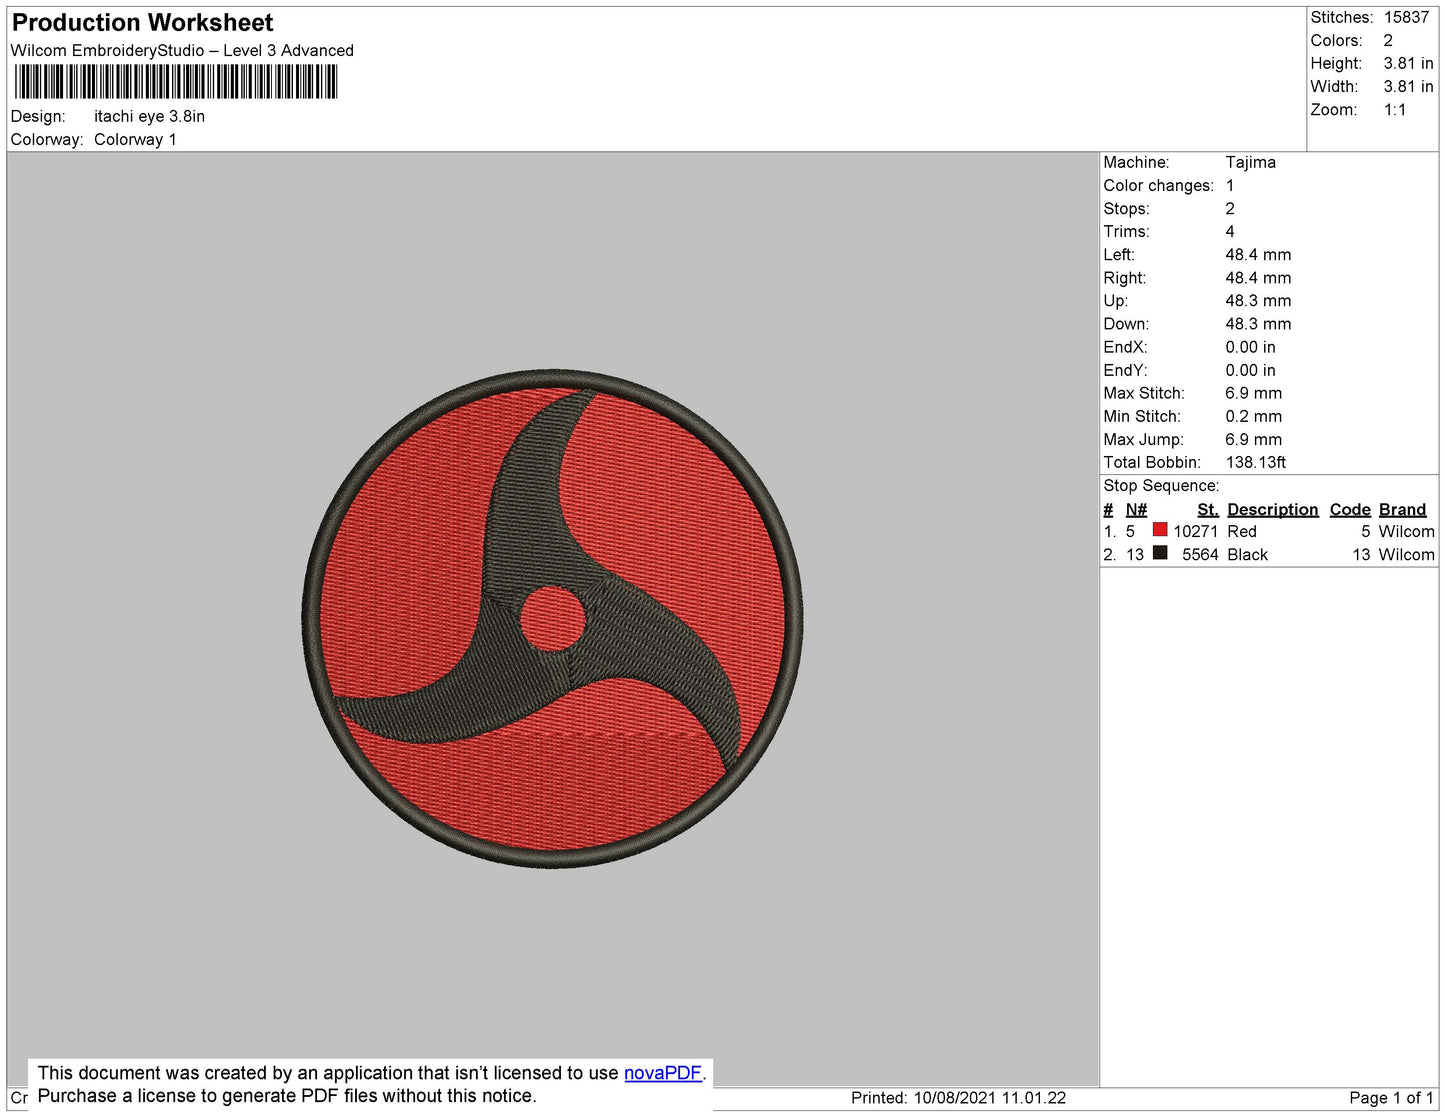Screen dimensions: 1445x1117
Task: Click the Width value '3.81 in'
Action: [x=1409, y=87]
